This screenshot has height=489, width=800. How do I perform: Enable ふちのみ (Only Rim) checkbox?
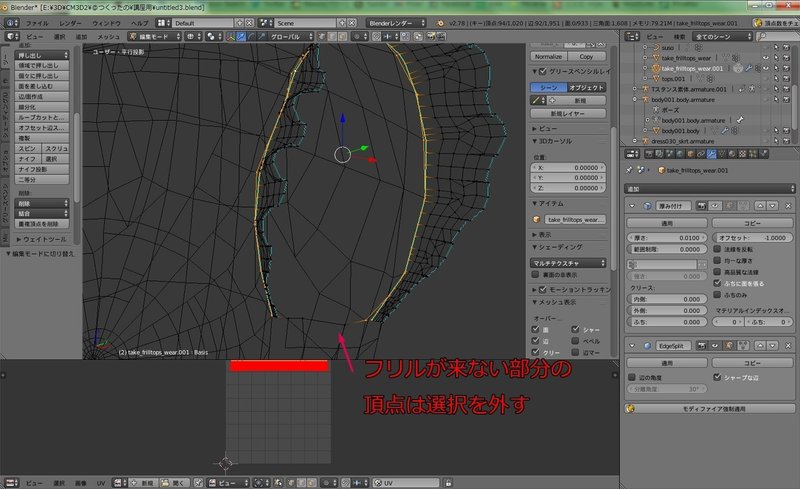pyautogui.click(x=717, y=295)
